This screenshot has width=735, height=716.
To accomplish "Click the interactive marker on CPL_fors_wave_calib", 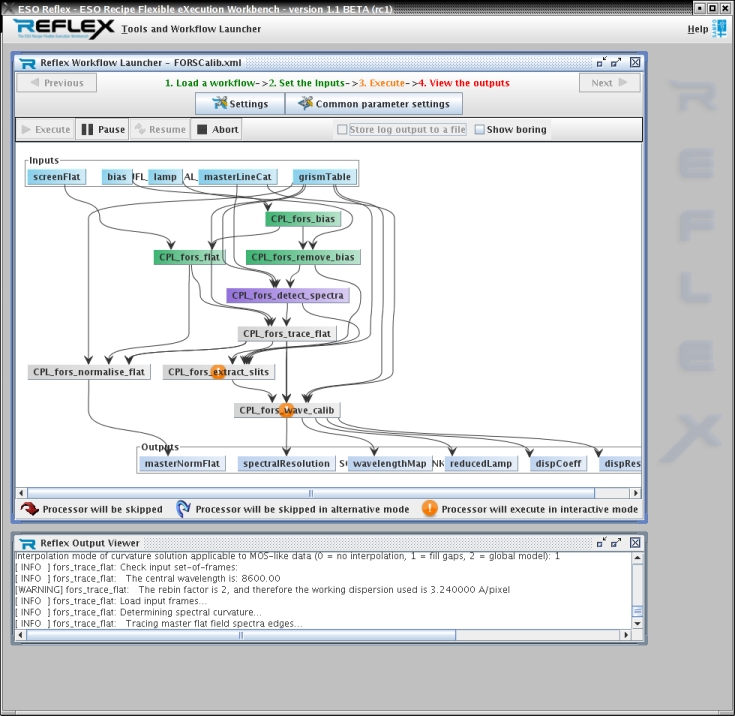I will 287,410.
